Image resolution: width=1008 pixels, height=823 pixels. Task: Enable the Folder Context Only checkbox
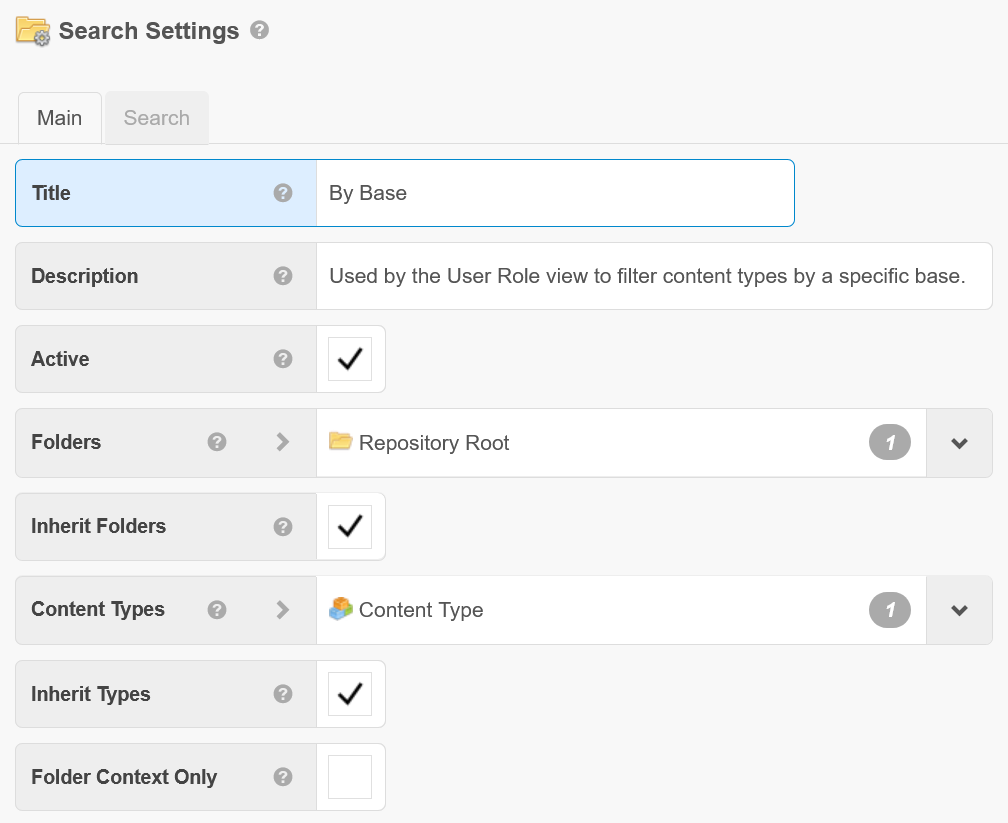350,777
